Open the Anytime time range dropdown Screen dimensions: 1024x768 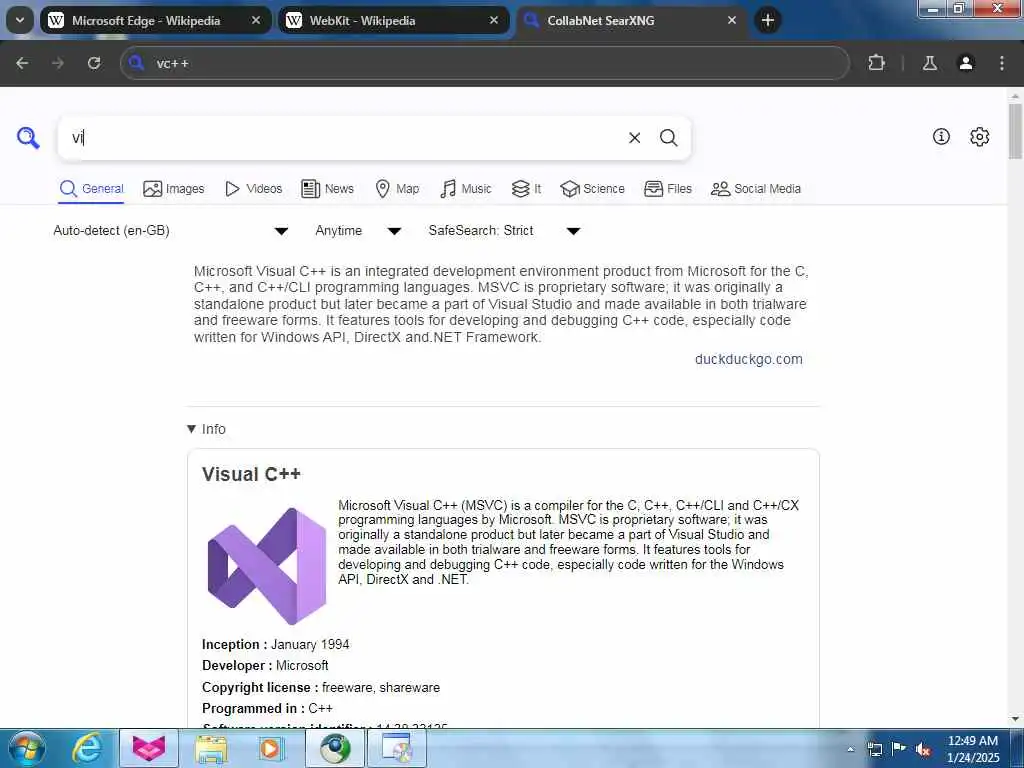coord(358,231)
